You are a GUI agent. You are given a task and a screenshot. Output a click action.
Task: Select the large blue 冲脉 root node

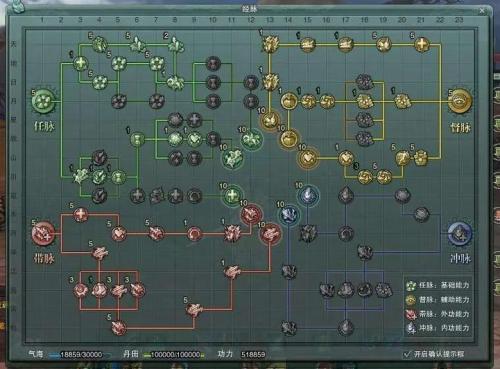tap(460, 234)
